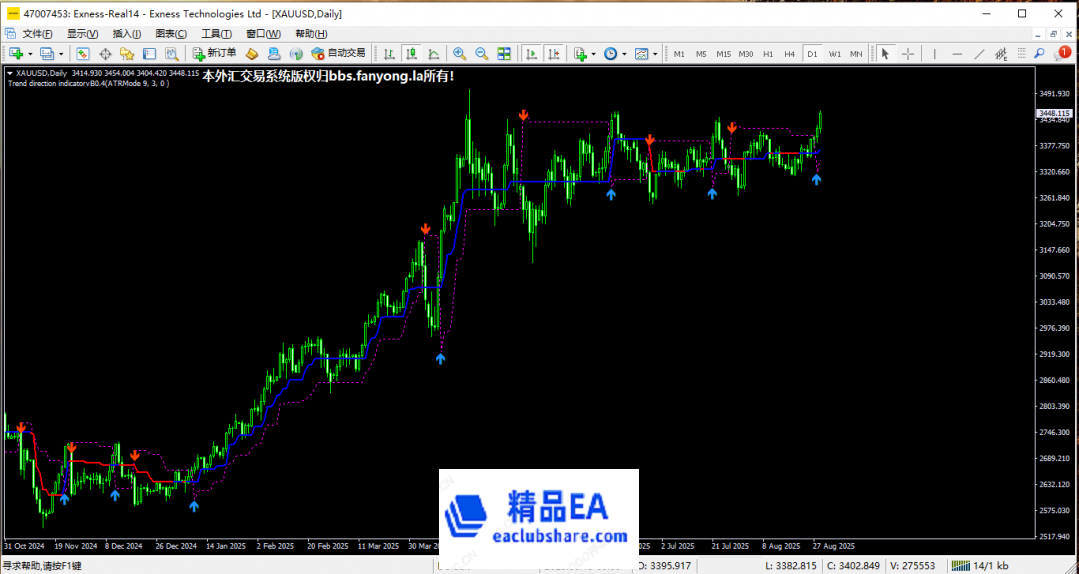Open the 显示(V) menu
Image resolution: width=1079 pixels, height=574 pixels.
tap(83, 34)
